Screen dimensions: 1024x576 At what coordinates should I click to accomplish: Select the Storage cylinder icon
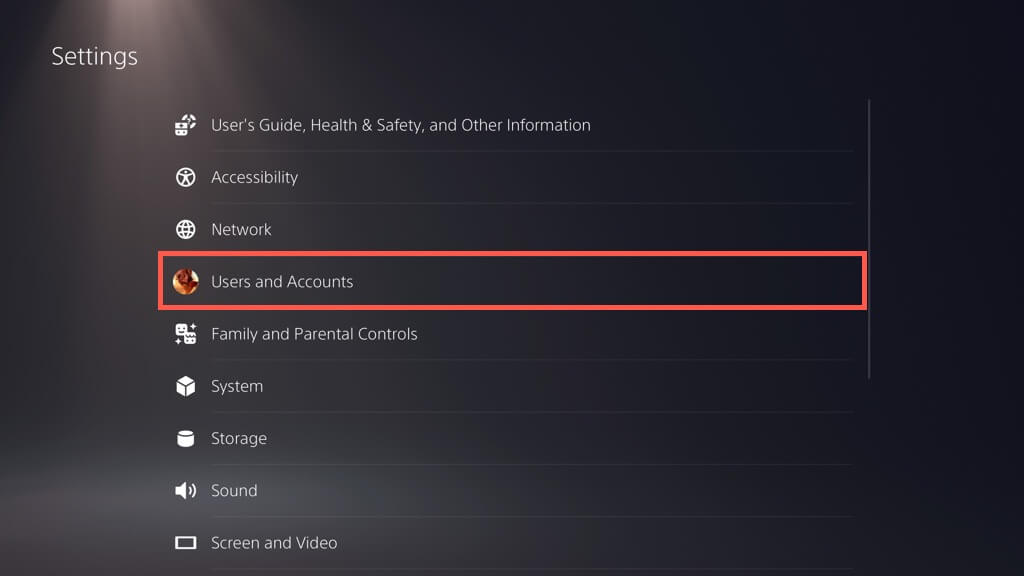186,438
